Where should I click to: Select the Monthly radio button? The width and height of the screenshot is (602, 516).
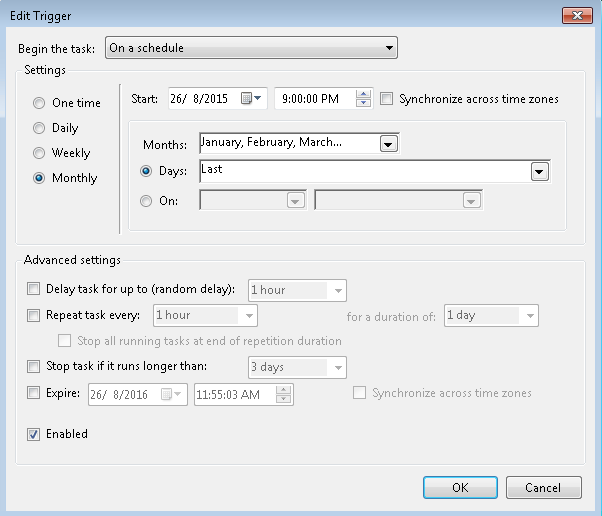(39, 178)
